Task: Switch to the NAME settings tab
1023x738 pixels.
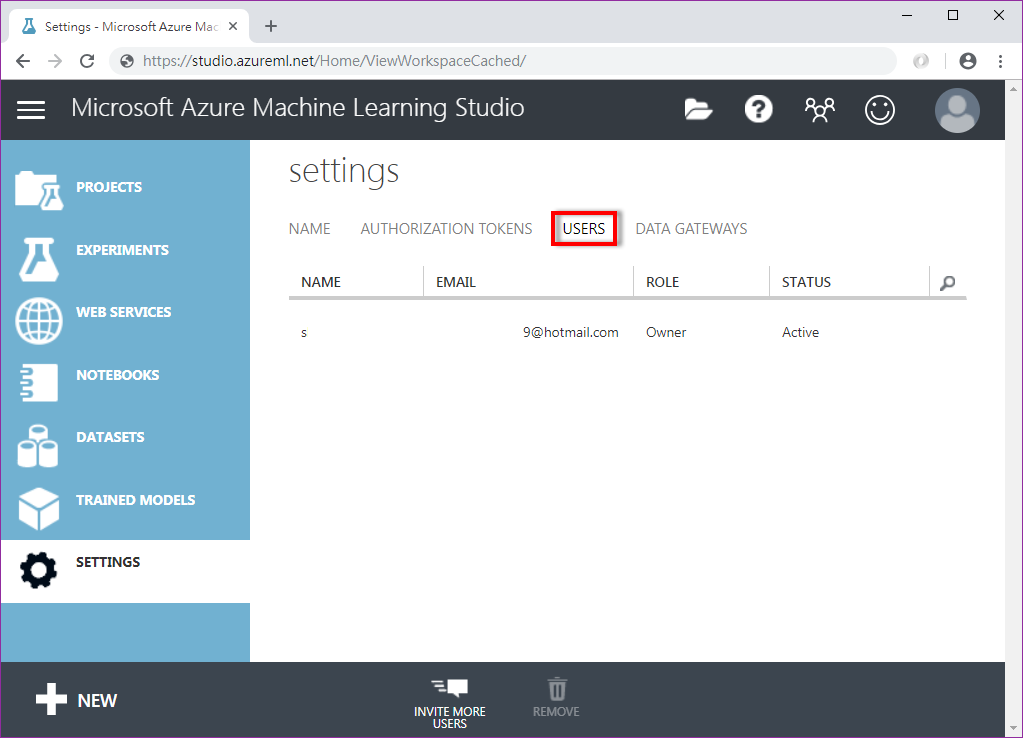Action: tap(310, 229)
